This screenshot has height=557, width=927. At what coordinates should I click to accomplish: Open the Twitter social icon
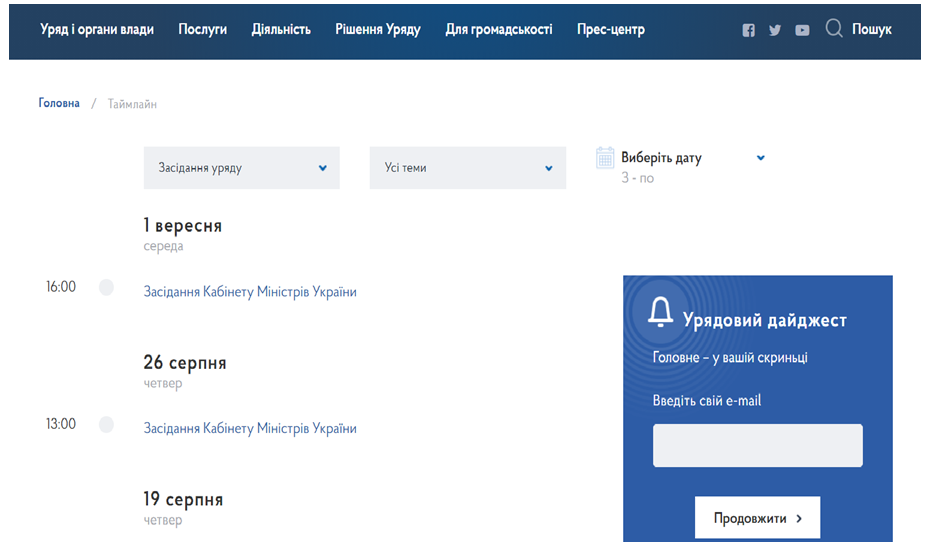[775, 30]
